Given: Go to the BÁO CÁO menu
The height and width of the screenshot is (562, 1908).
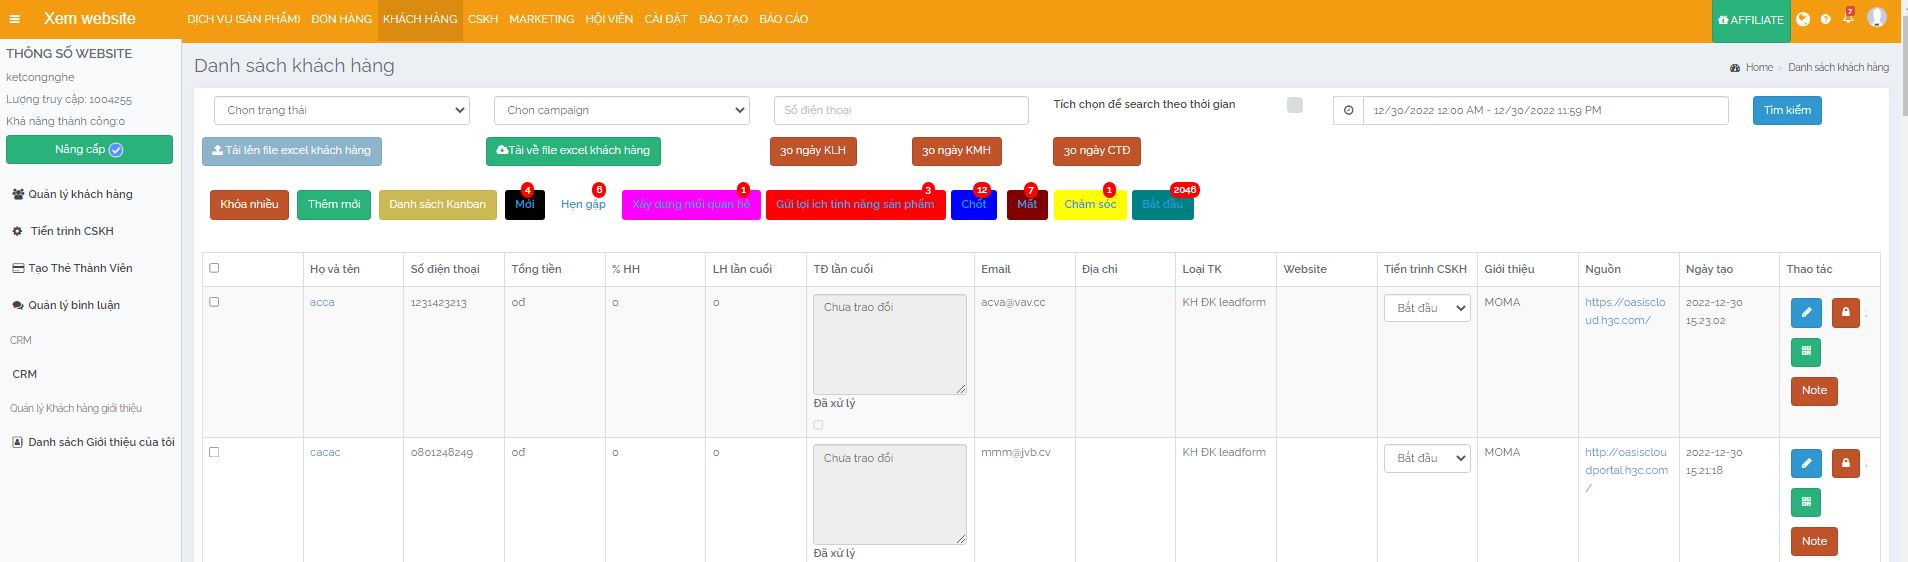Looking at the screenshot, I should point(783,19).
